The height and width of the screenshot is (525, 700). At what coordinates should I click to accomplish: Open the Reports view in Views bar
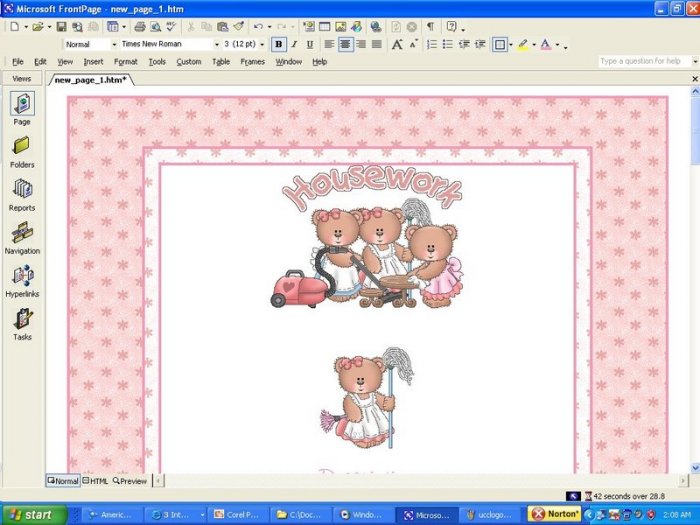point(22,195)
